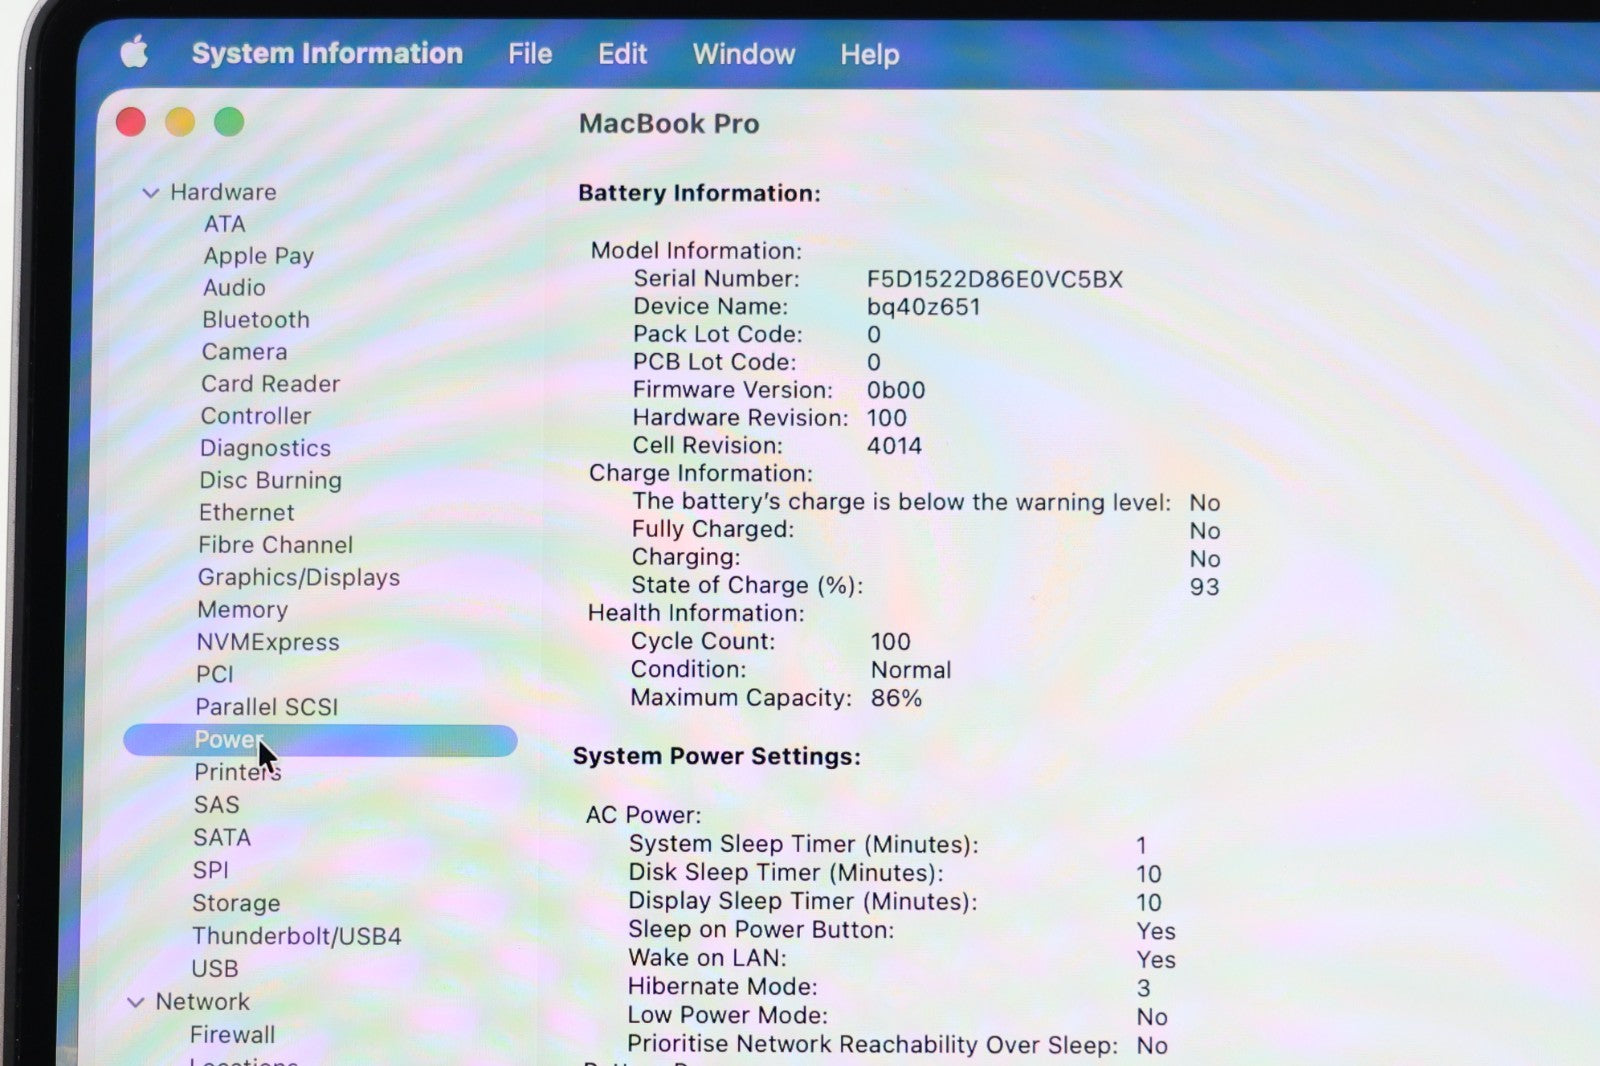The image size is (1600, 1066).
Task: Select Graphics/Displays in the sidebar
Action: click(298, 578)
